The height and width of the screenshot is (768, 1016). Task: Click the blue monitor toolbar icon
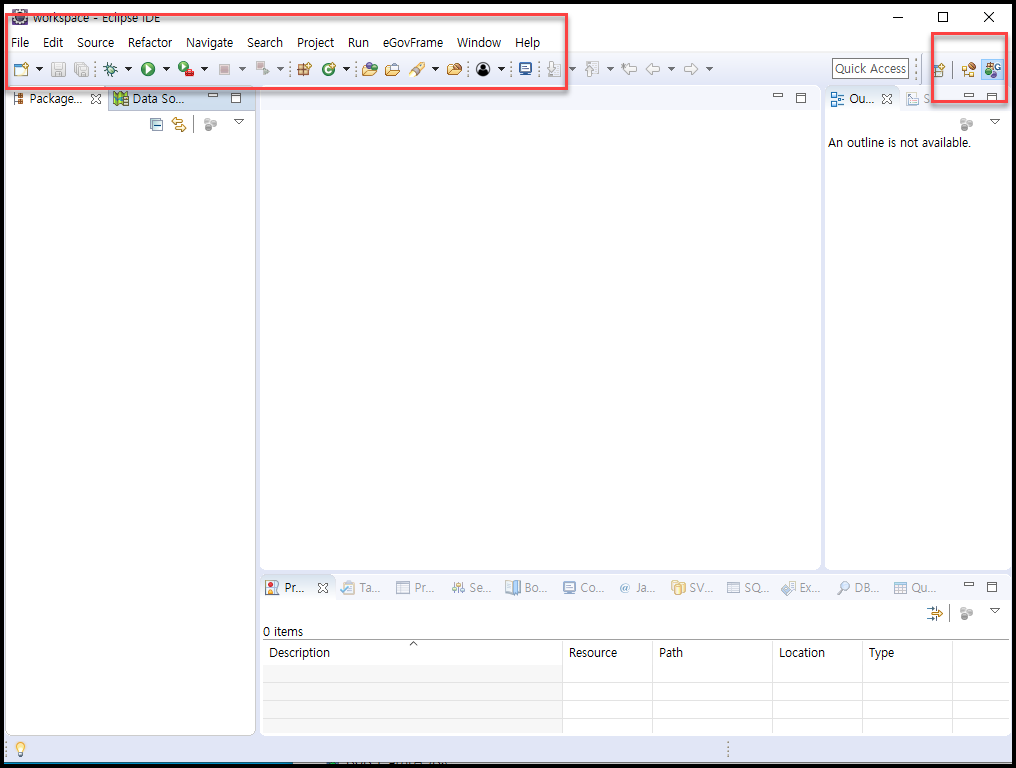pos(525,69)
